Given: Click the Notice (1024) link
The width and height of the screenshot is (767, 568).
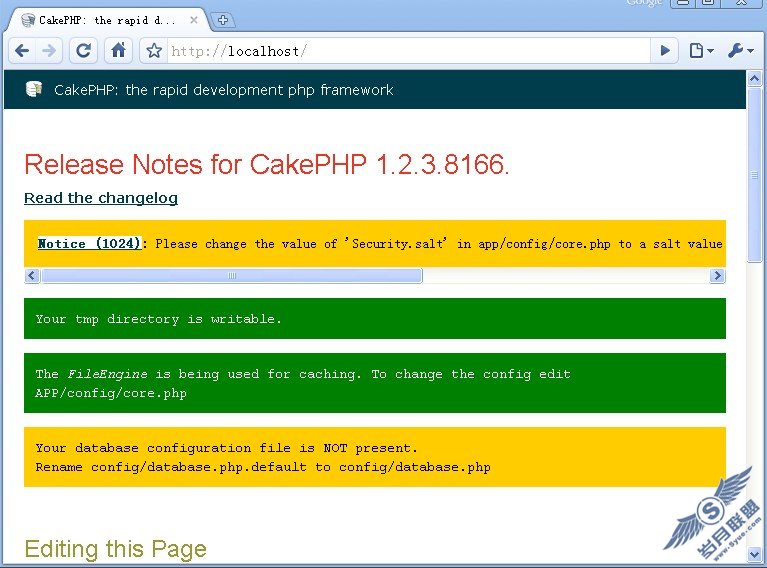Looking at the screenshot, I should click(90, 243).
